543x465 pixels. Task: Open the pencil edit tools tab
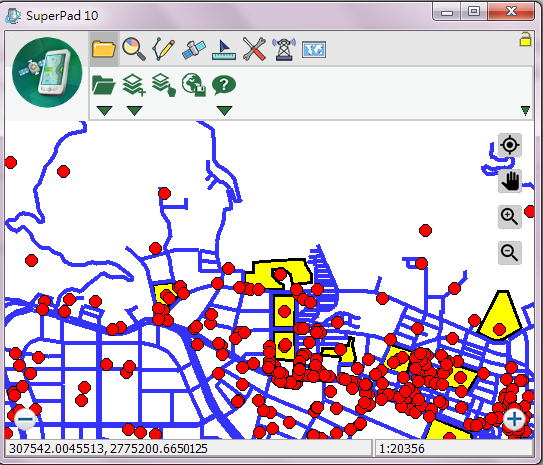pos(163,49)
